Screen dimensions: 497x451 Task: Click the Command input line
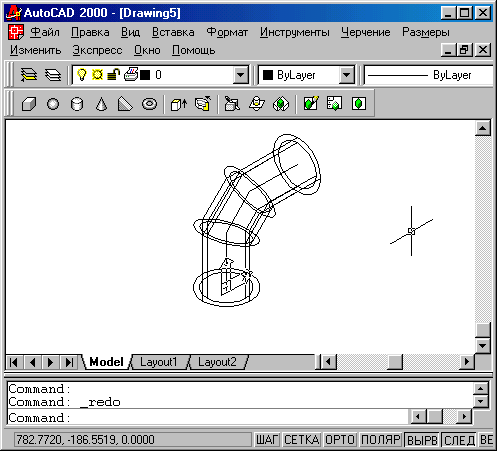(207, 418)
